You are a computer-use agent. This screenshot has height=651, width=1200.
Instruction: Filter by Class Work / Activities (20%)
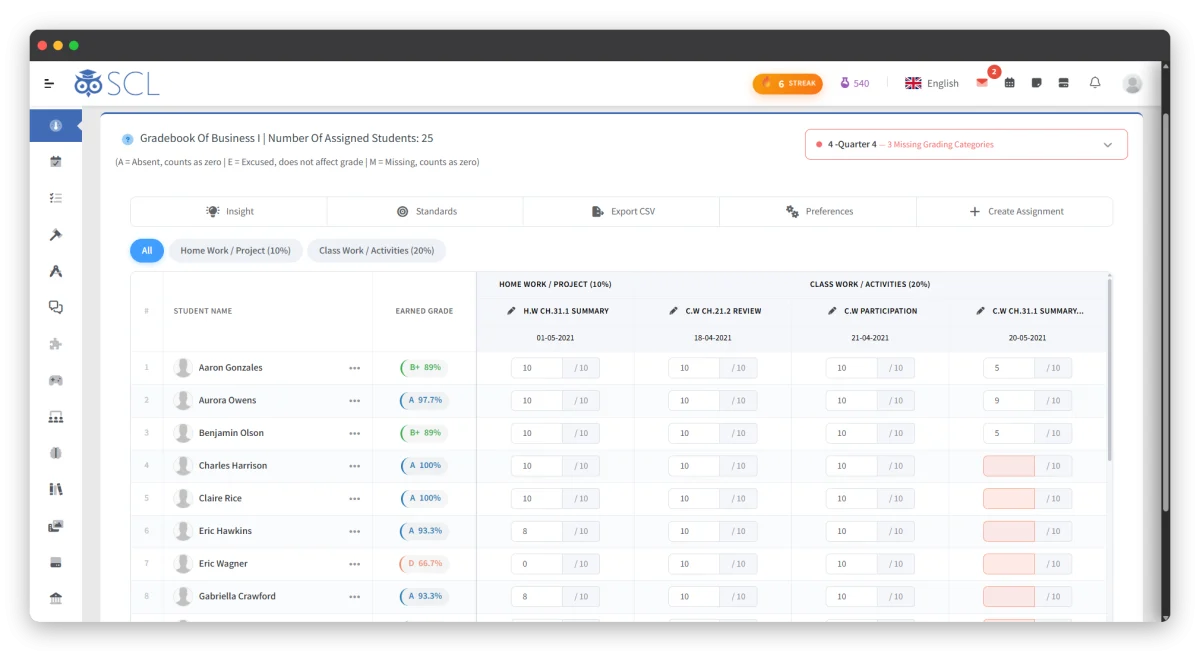click(x=377, y=250)
